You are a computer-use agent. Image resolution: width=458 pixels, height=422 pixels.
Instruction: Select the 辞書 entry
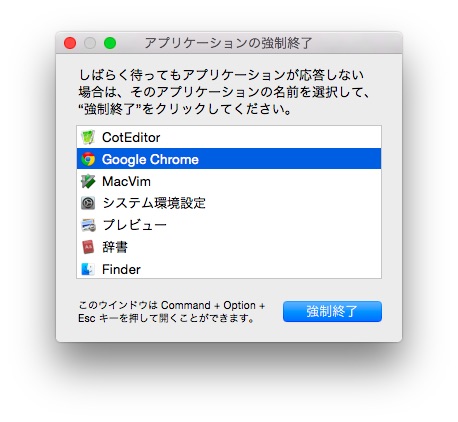[229, 247]
